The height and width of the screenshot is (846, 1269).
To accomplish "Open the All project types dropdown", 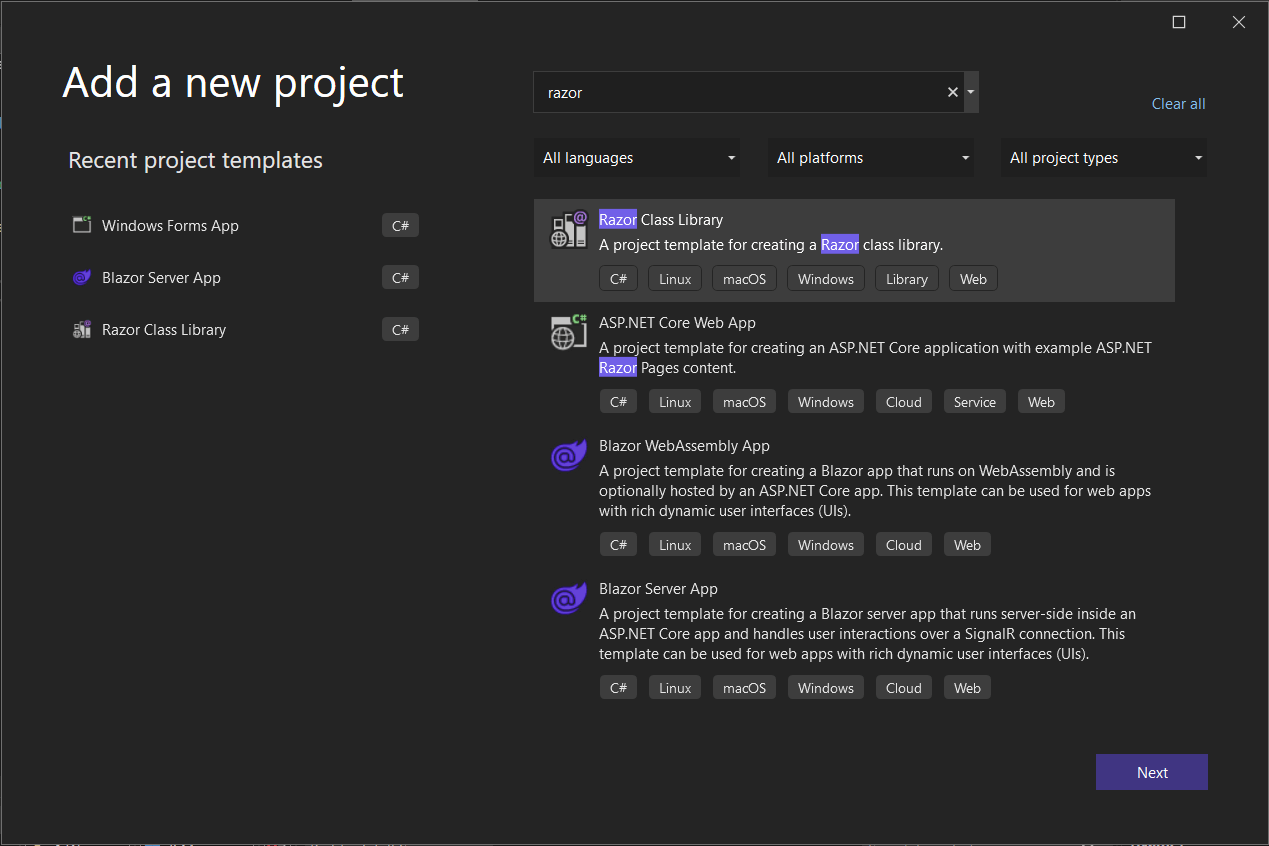I will coord(1103,157).
